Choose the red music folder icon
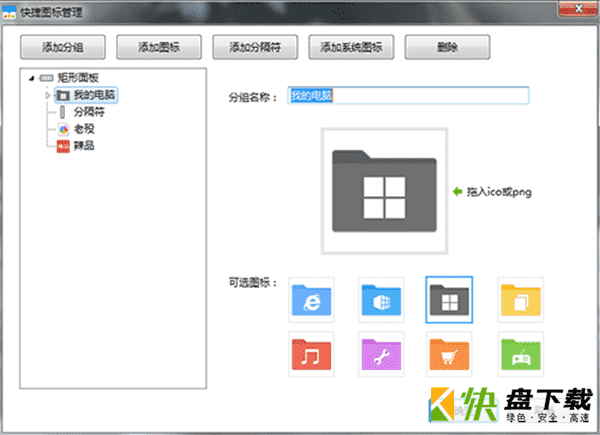This screenshot has width=600, height=435. [x=311, y=354]
